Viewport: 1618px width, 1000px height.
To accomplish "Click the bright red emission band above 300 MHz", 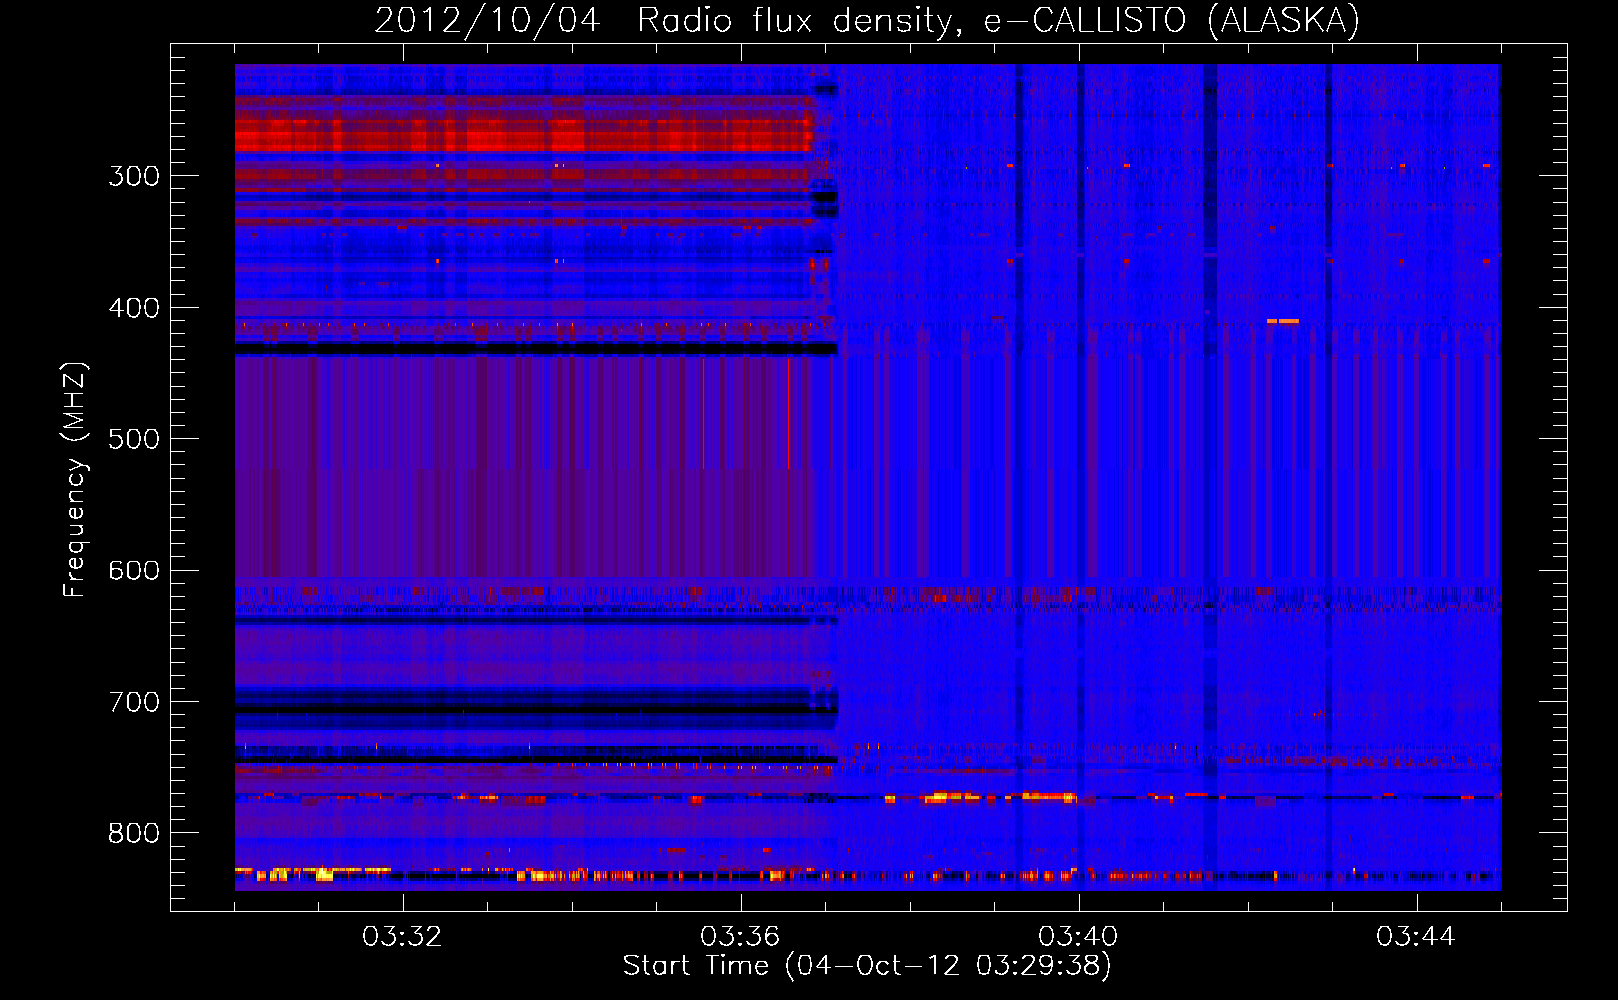I will click(x=524, y=134).
